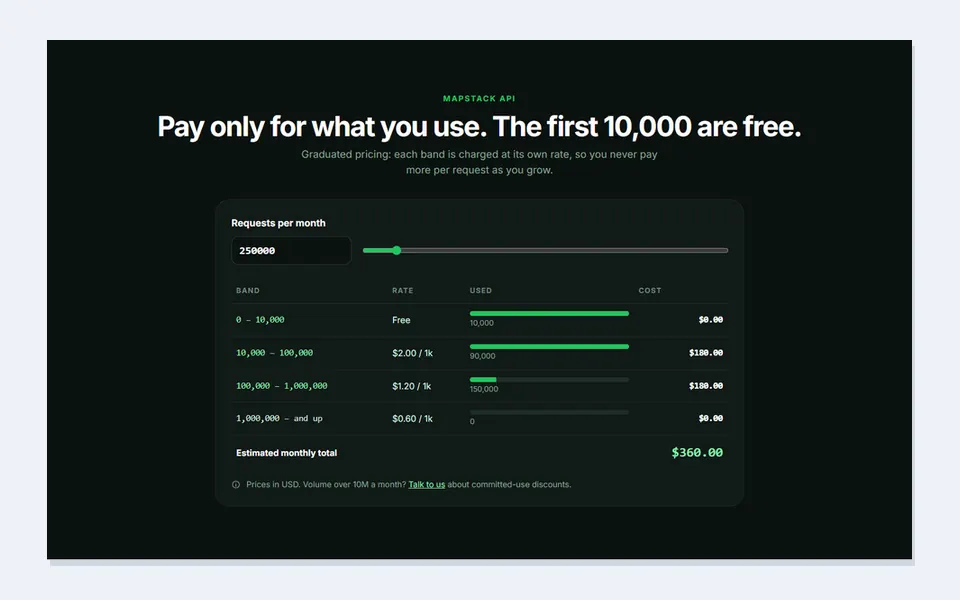Click the $1.20 / 1k rate
Viewport: 960px width, 600px height.
click(411, 386)
